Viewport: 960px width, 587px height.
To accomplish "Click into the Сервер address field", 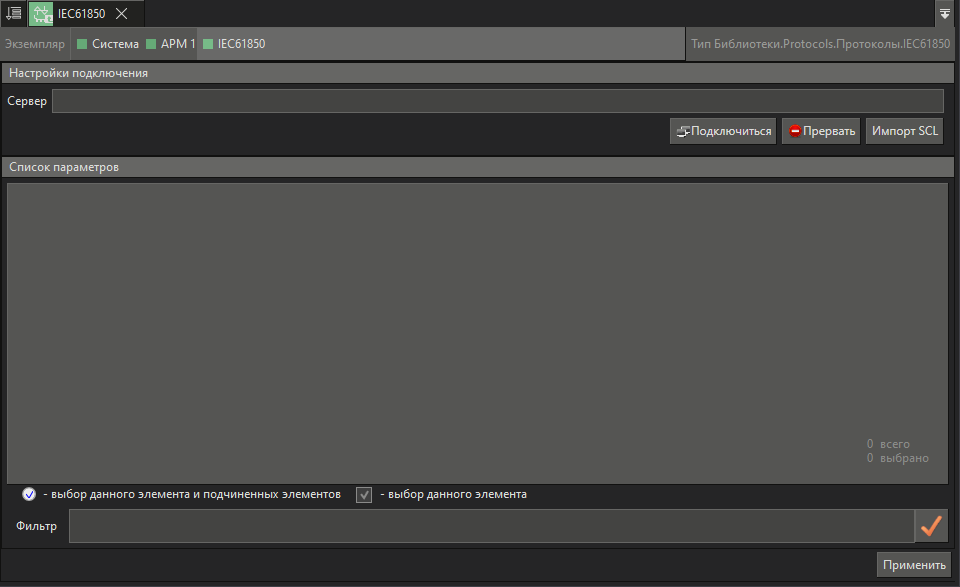I will coord(497,101).
